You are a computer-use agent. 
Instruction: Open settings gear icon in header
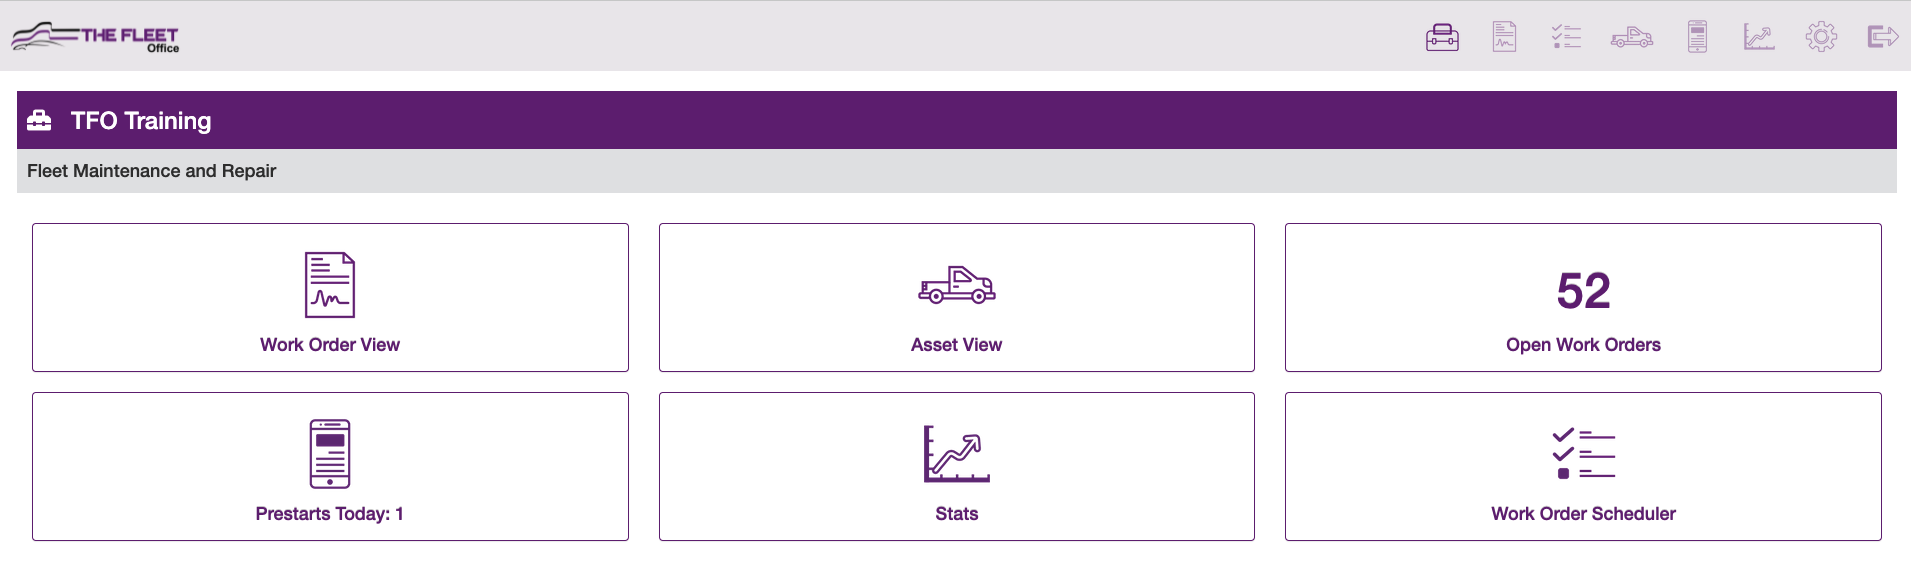[x=1821, y=37]
